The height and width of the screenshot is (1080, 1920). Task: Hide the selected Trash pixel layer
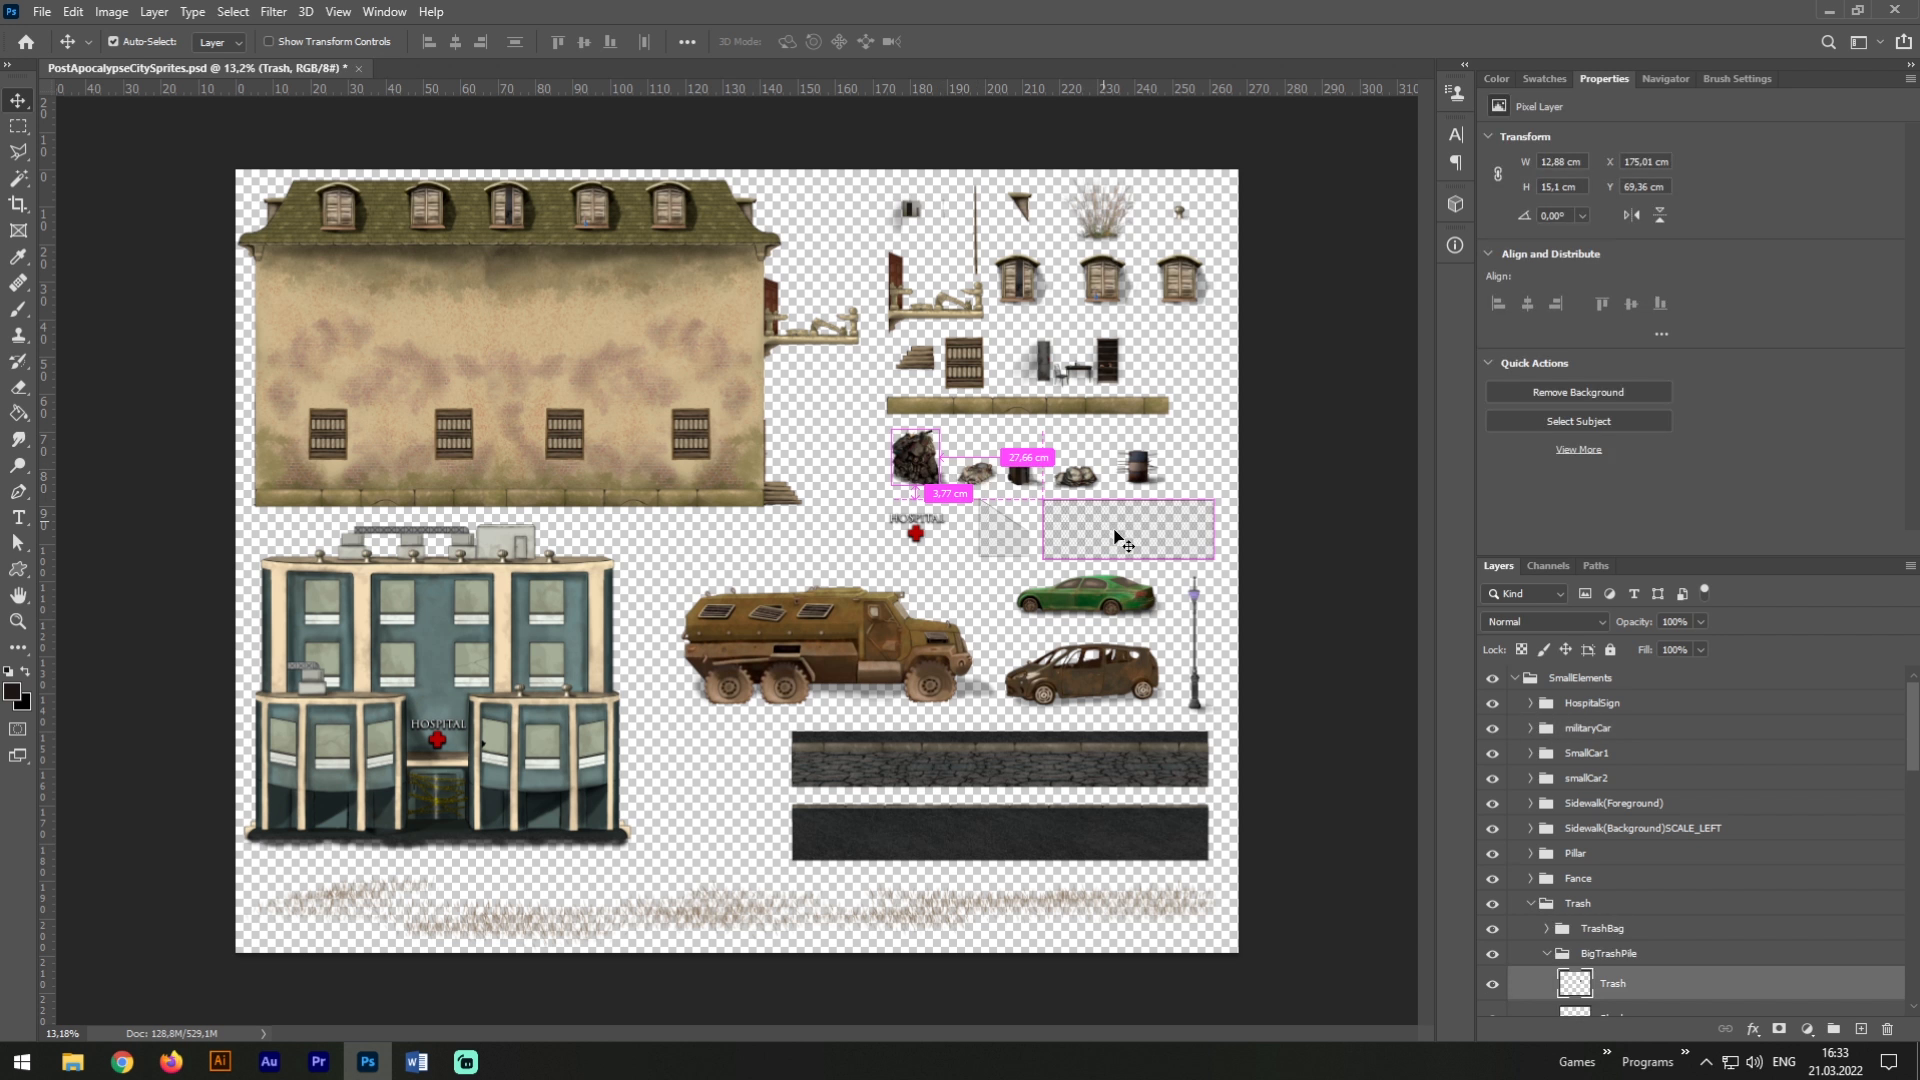point(1492,984)
